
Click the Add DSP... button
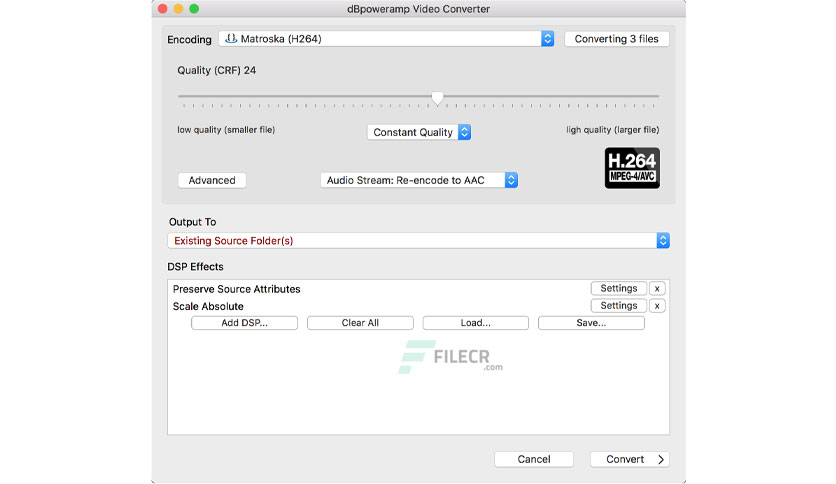[x=244, y=323]
